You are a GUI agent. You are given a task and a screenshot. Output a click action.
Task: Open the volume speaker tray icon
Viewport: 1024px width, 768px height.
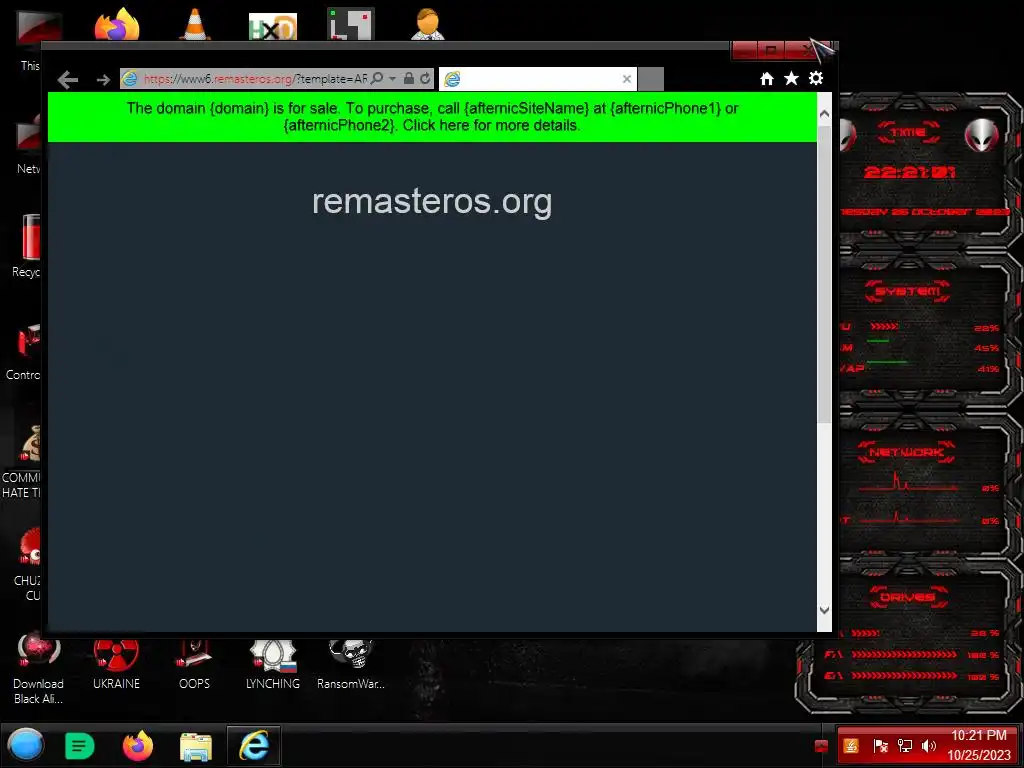[x=928, y=746]
